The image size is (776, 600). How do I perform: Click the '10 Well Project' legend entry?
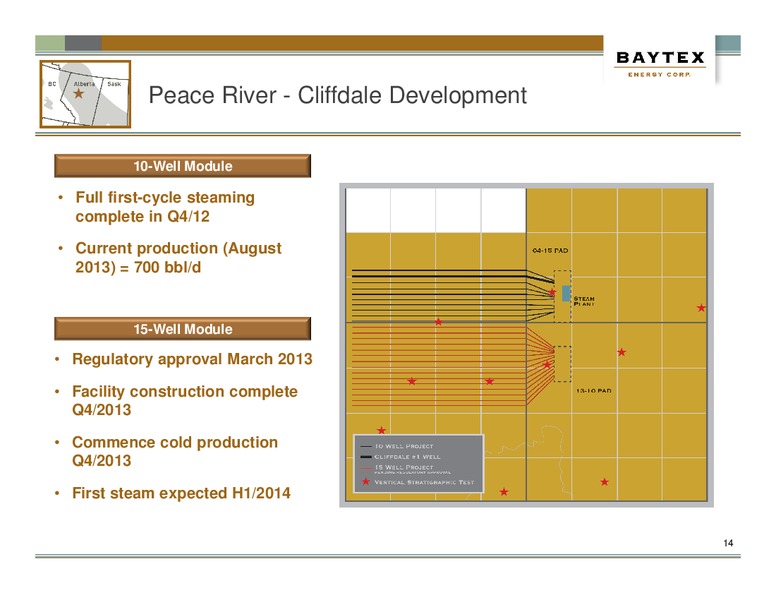[x=397, y=446]
